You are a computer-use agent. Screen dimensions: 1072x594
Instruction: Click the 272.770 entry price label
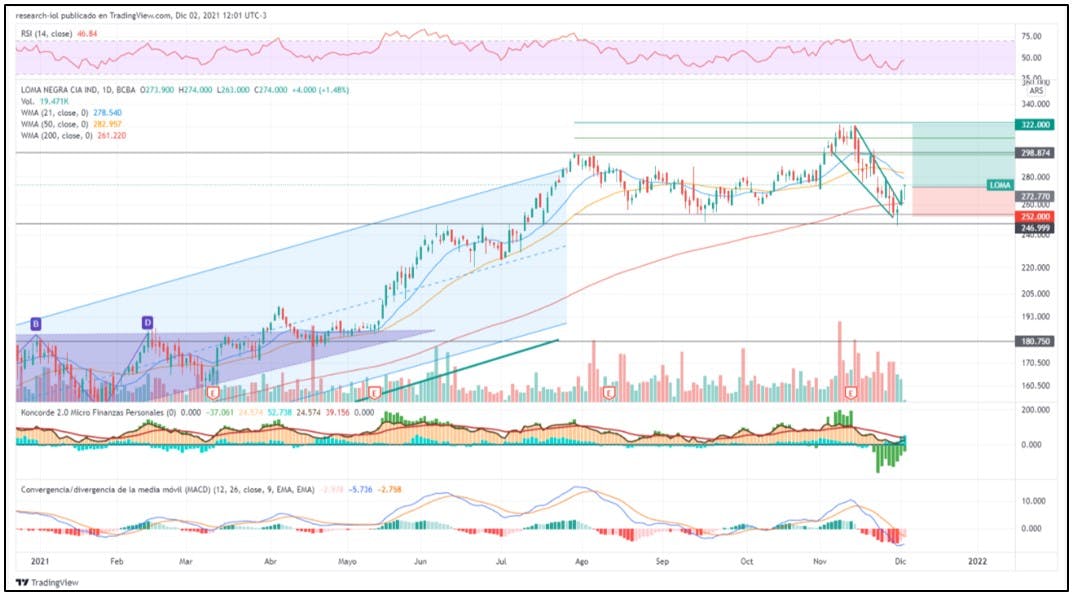[x=1035, y=196]
